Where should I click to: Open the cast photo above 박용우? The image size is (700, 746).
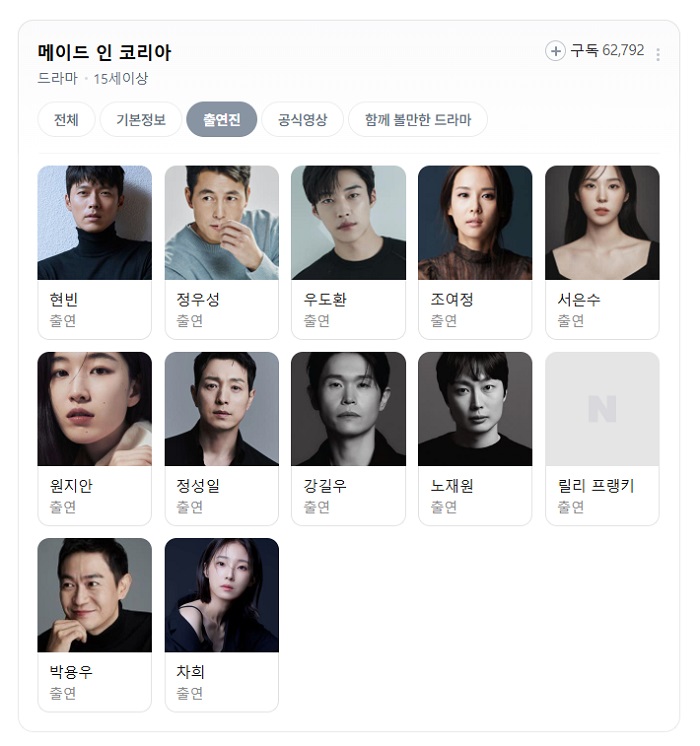point(95,595)
